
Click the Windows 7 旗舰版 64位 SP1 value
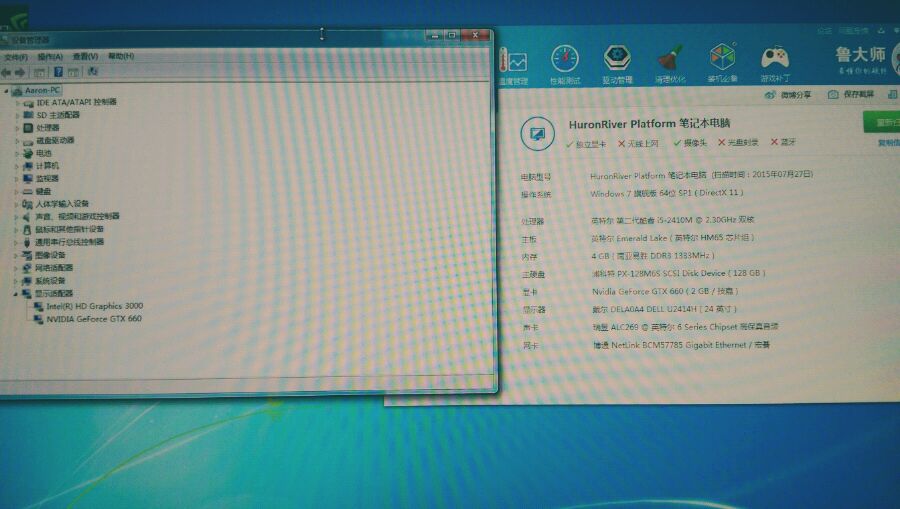[667, 193]
